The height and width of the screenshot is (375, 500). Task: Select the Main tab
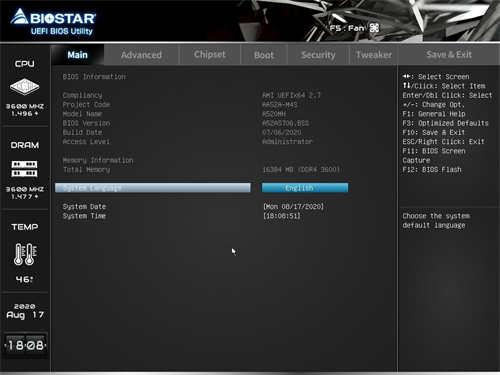tap(77, 55)
